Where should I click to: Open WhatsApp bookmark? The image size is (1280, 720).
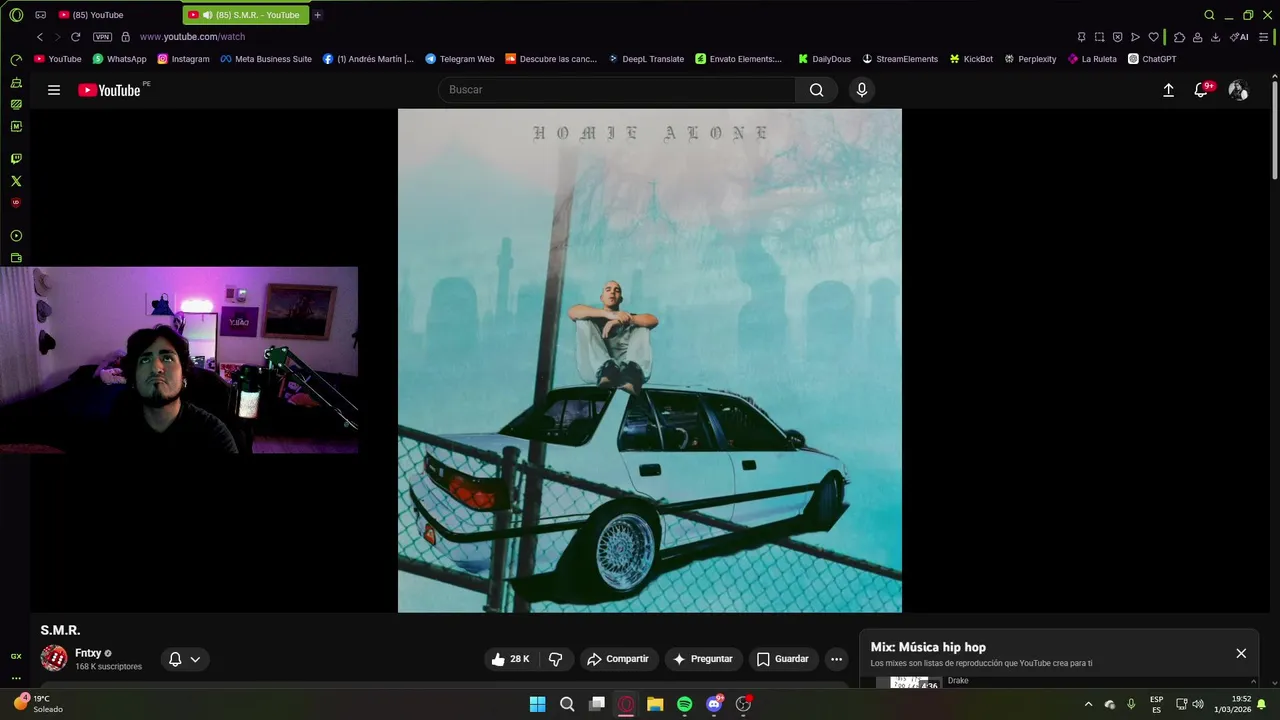point(119,59)
